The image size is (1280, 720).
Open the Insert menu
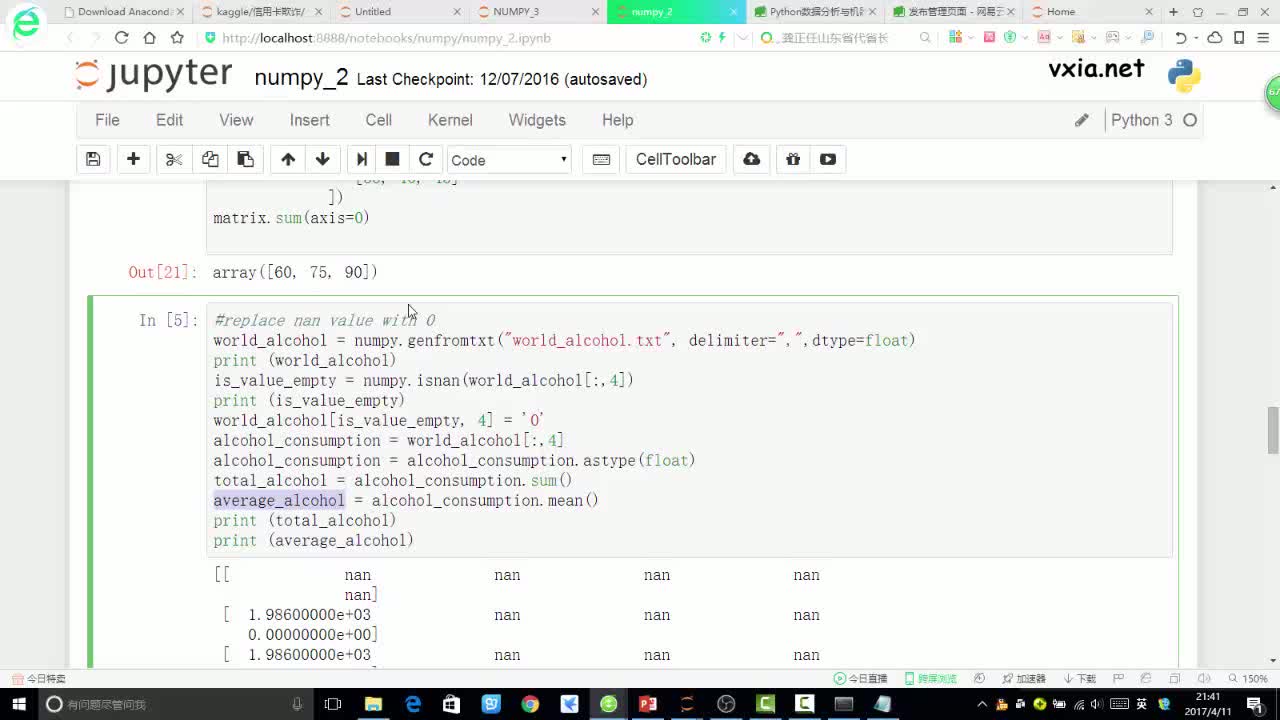point(309,120)
